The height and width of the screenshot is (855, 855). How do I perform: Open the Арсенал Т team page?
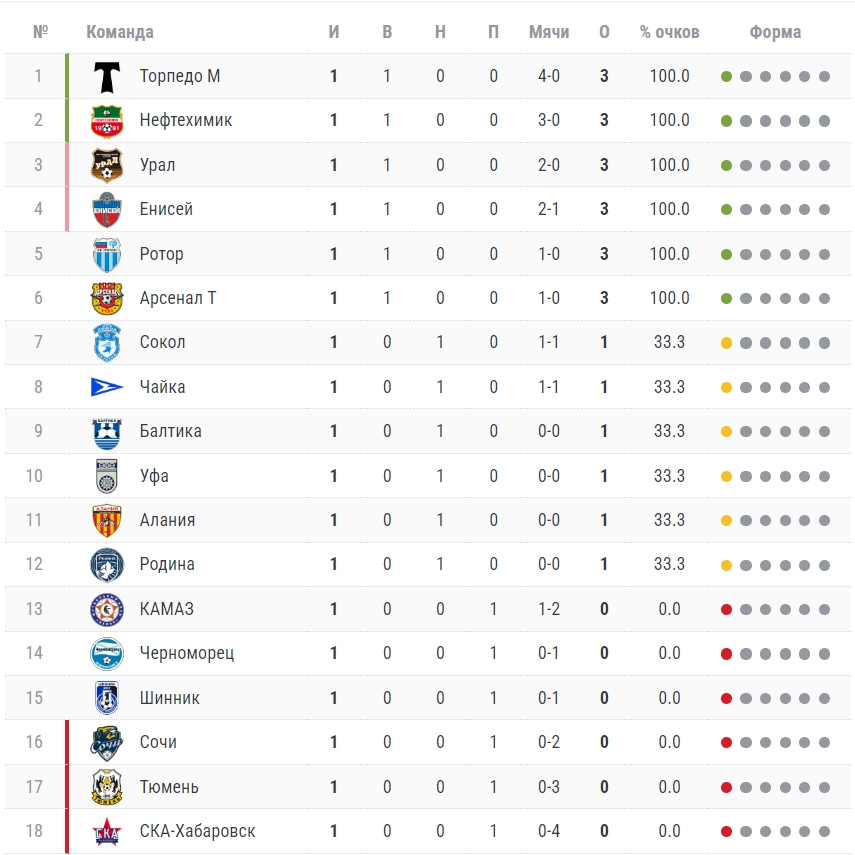point(178,298)
